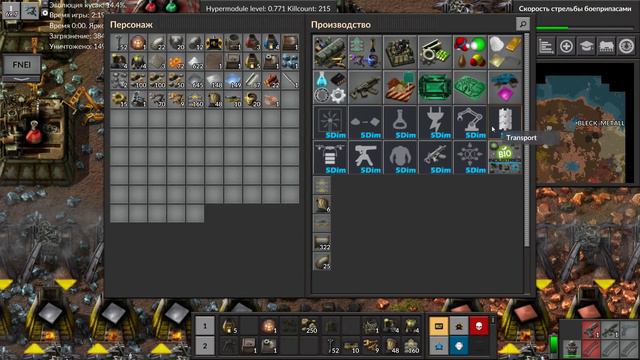640x360 pixels.
Task: Select the SDim circuit network category
Action: (x=470, y=157)
